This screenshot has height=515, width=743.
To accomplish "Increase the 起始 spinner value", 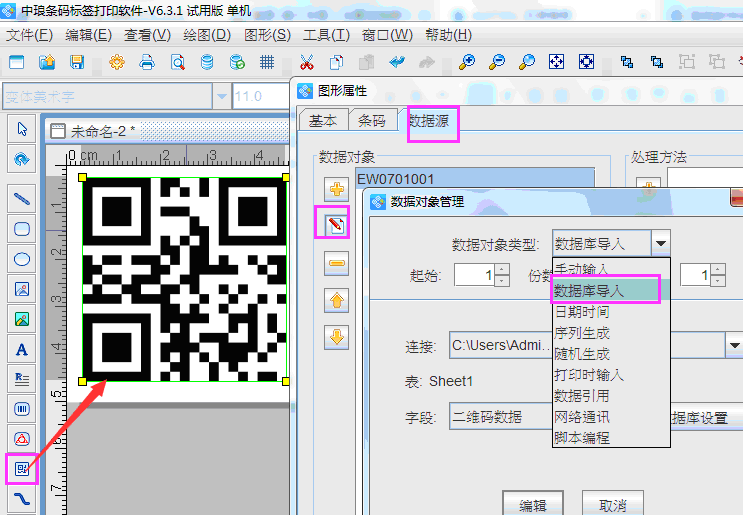I will (x=501, y=270).
